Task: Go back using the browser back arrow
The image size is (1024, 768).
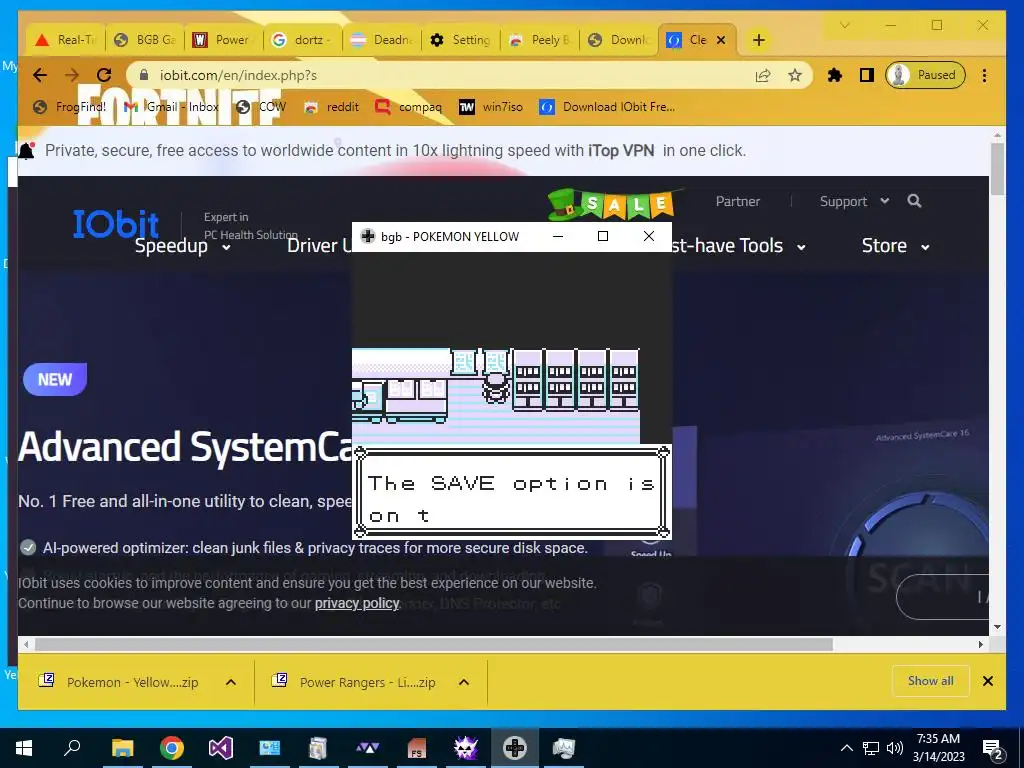Action: coord(40,75)
